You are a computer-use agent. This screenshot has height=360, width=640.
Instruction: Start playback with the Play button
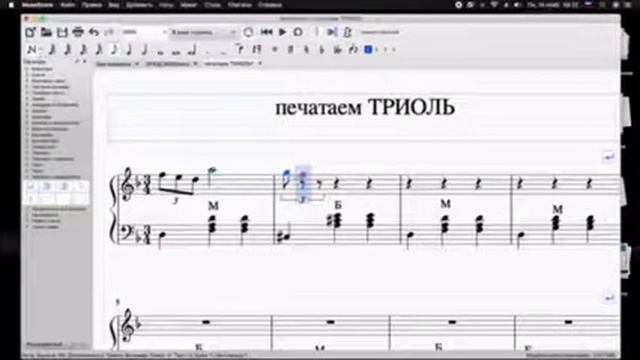tap(282, 32)
